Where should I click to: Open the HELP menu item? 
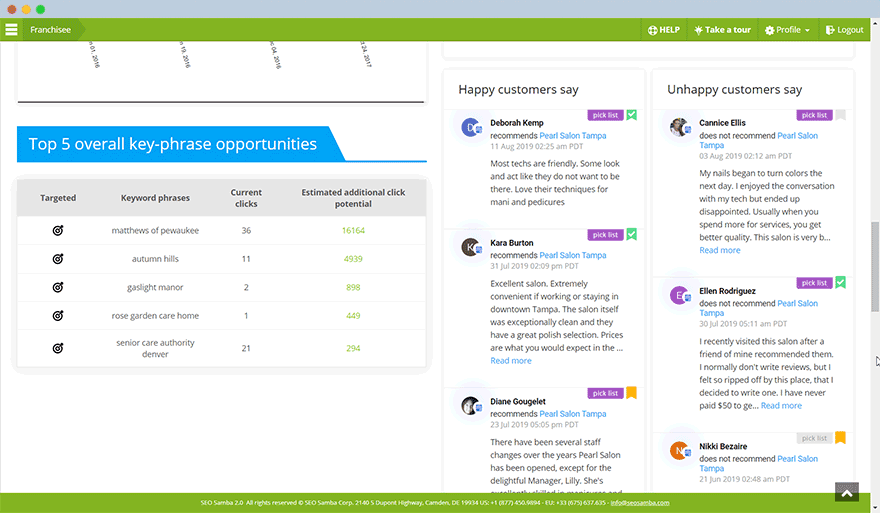pyautogui.click(x=663, y=30)
